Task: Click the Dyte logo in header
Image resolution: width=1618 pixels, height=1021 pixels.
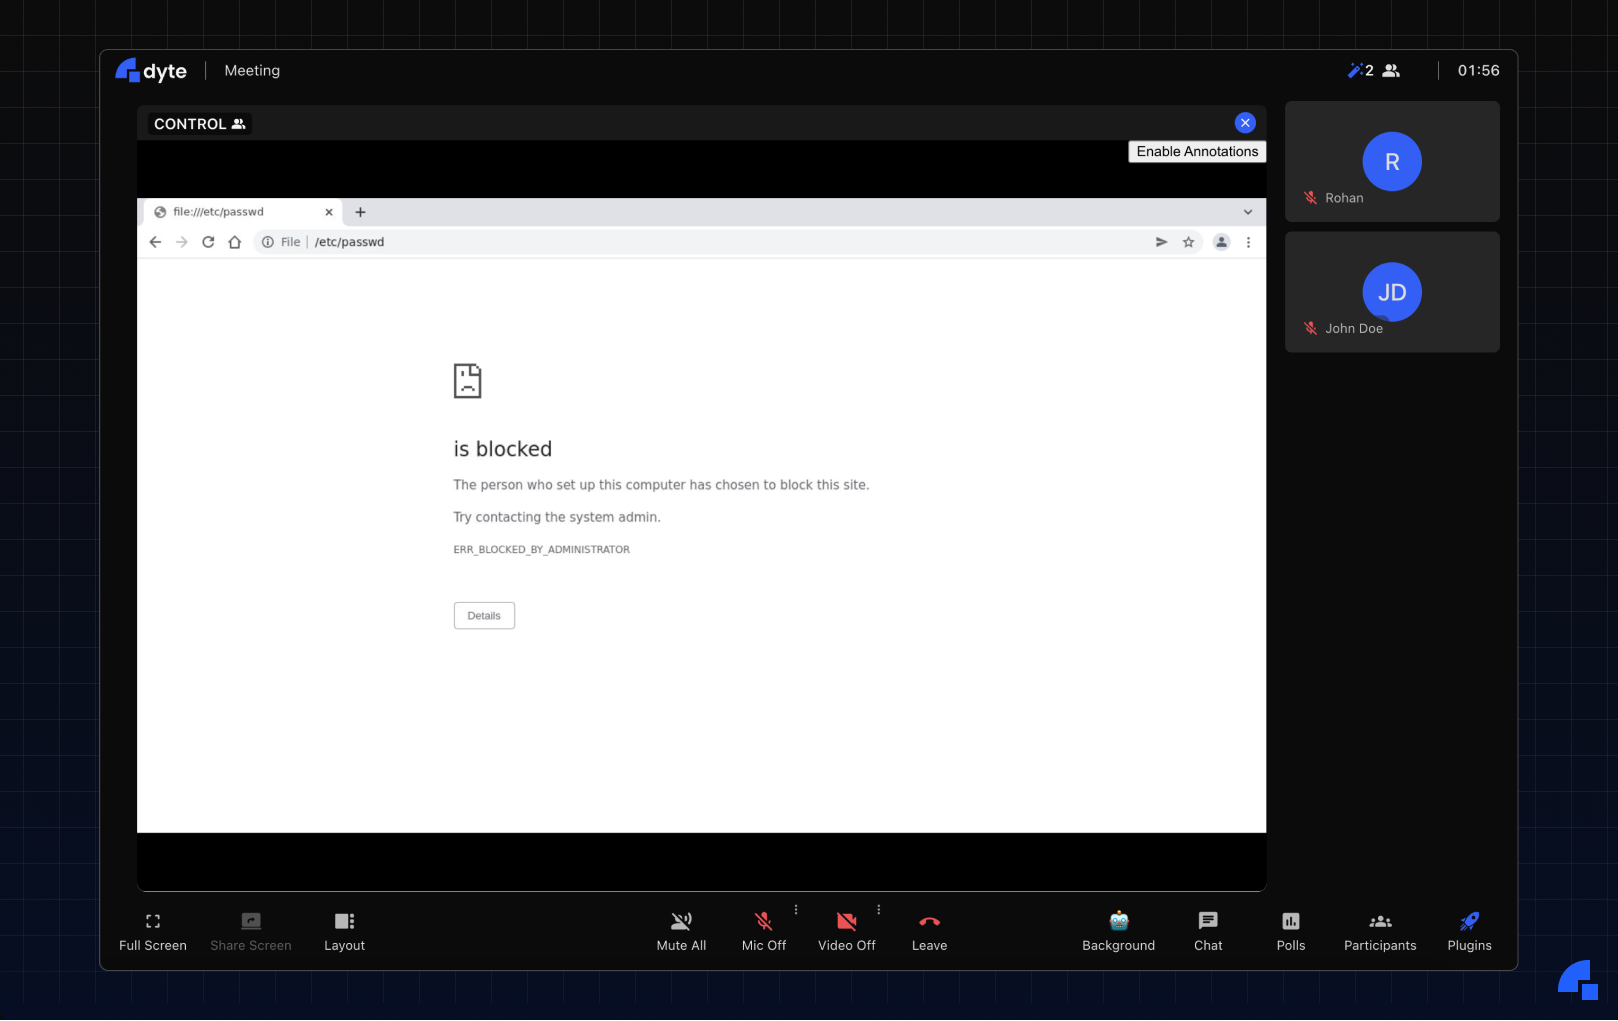Action: tap(151, 71)
